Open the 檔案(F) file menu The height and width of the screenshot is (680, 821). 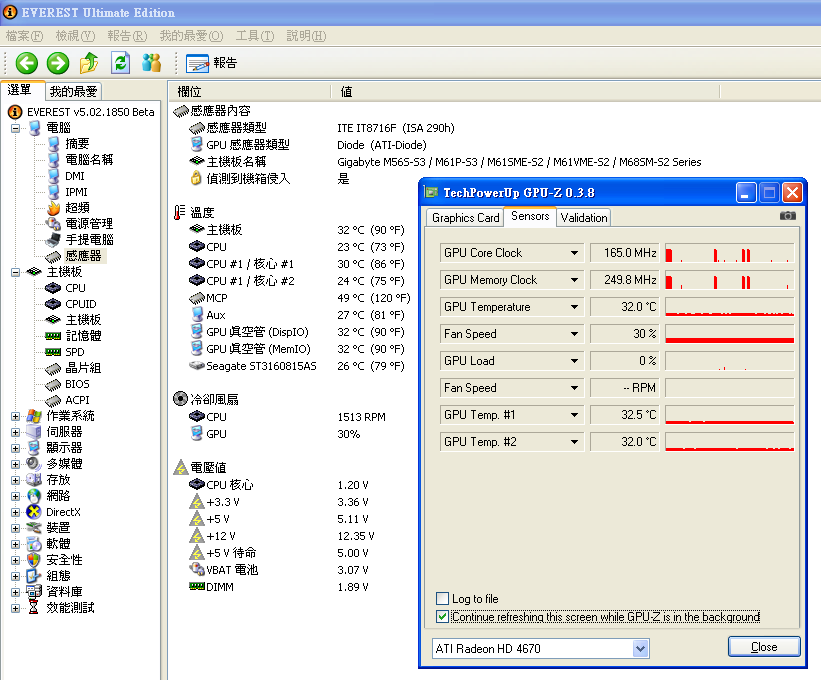(x=24, y=36)
